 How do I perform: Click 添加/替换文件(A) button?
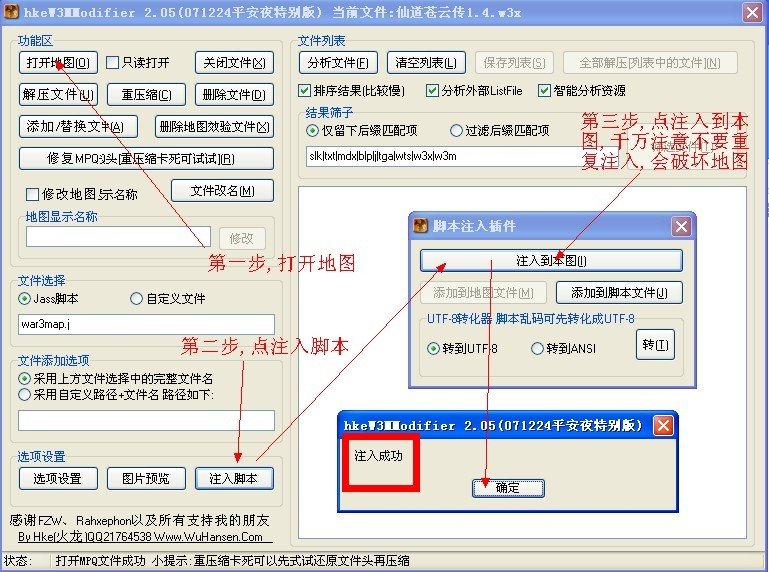pos(78,127)
